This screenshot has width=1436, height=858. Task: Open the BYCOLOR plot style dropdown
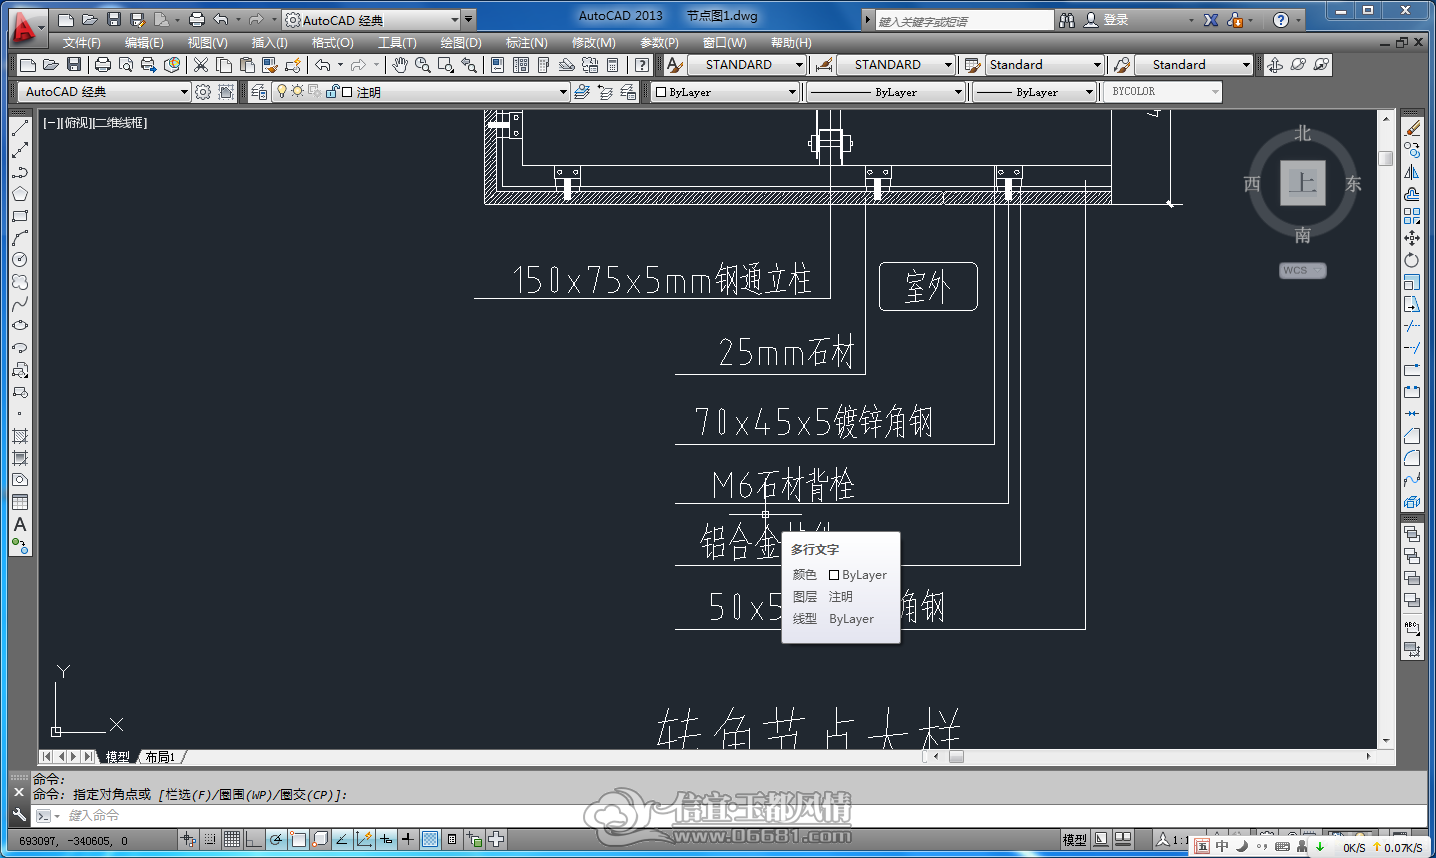(x=1215, y=92)
